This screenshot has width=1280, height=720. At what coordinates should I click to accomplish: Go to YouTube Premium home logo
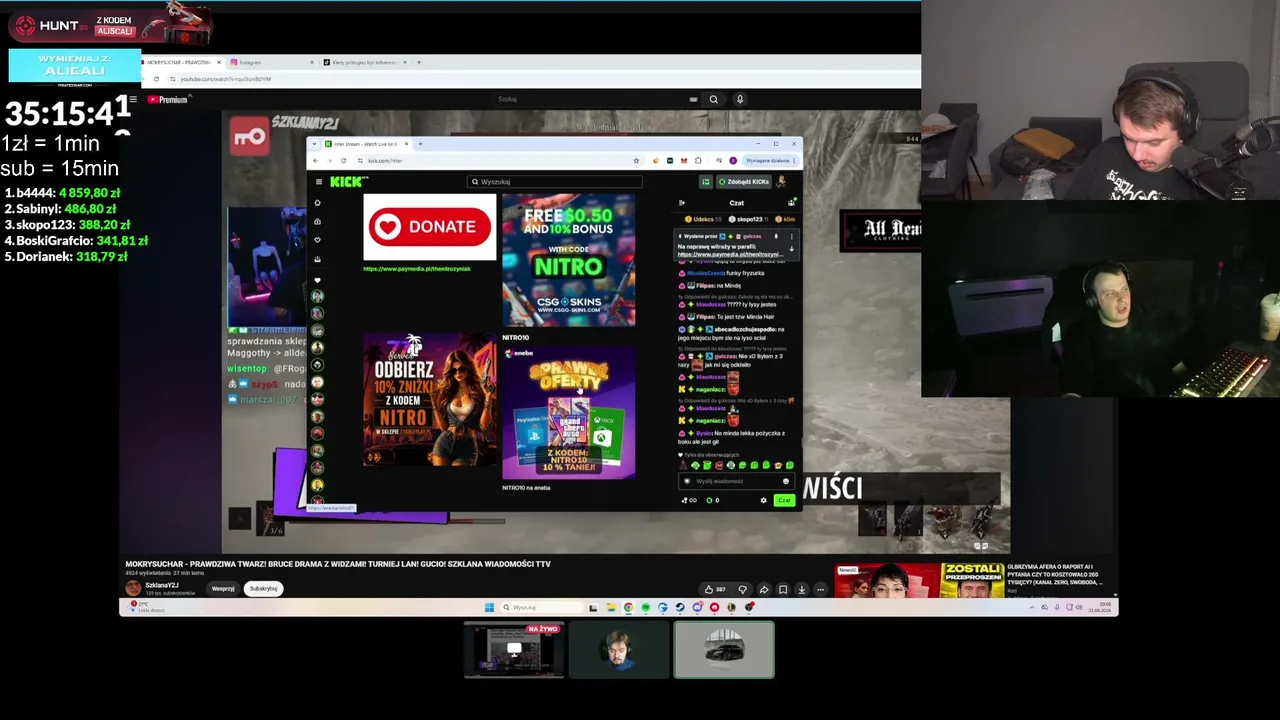[168, 99]
